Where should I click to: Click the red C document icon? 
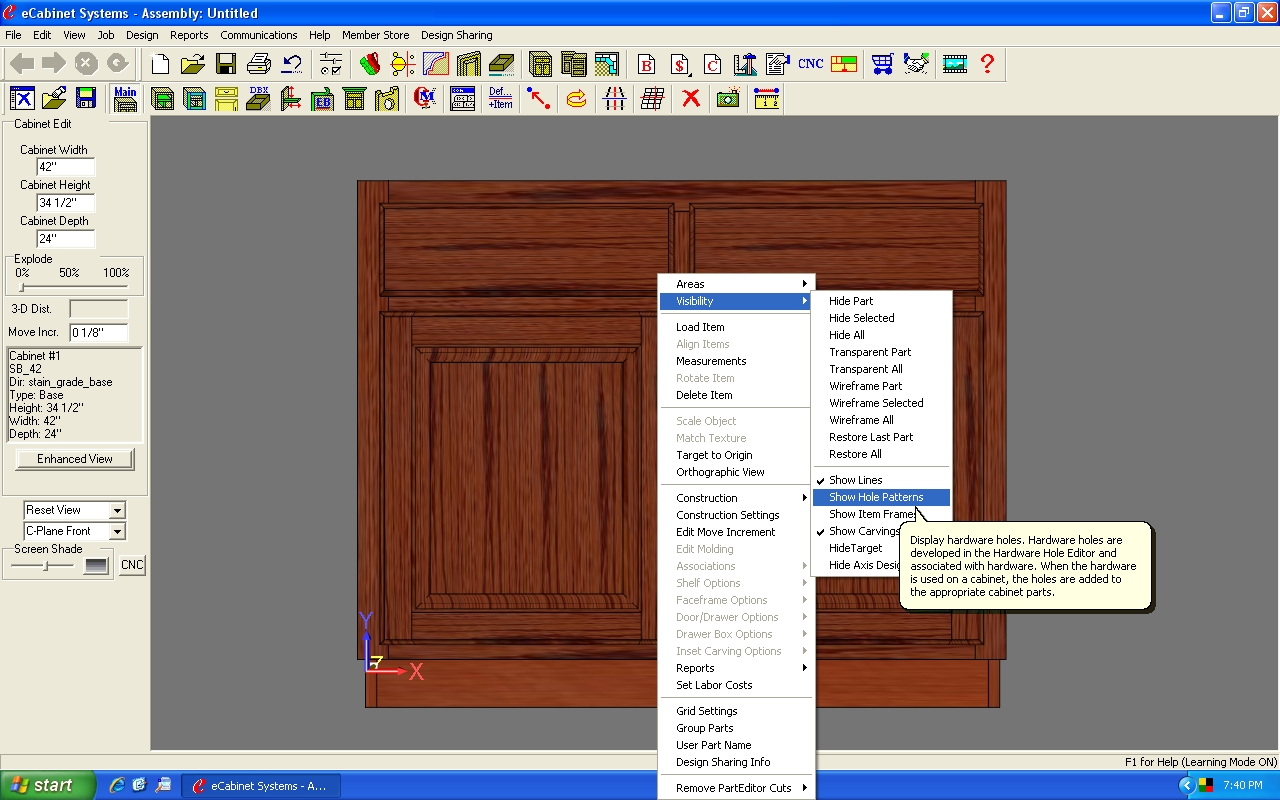712,64
